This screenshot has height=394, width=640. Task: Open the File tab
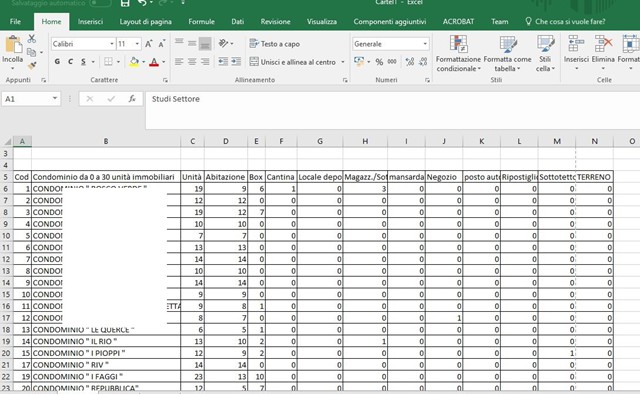[x=15, y=22]
